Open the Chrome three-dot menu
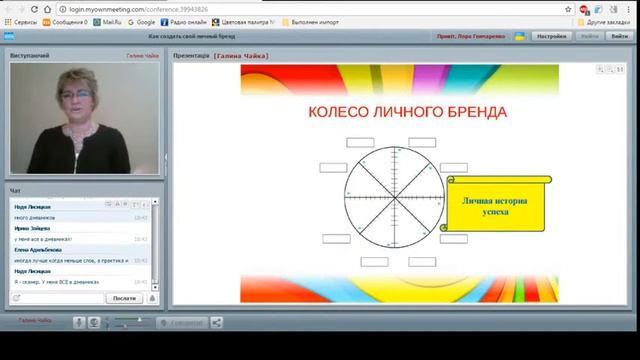 pyautogui.click(x=629, y=9)
